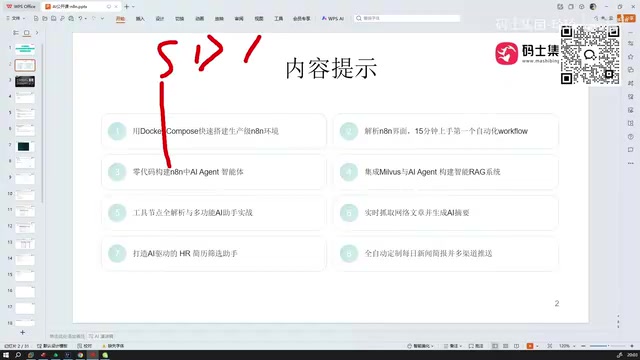
Task: Click the fit slide to window icon
Action: [550, 346]
